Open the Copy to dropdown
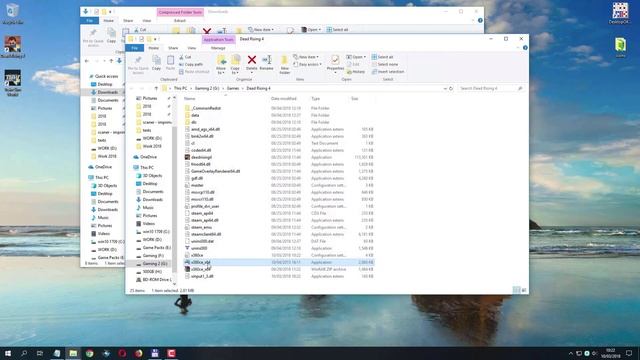640x360 pixels. coord(236,64)
